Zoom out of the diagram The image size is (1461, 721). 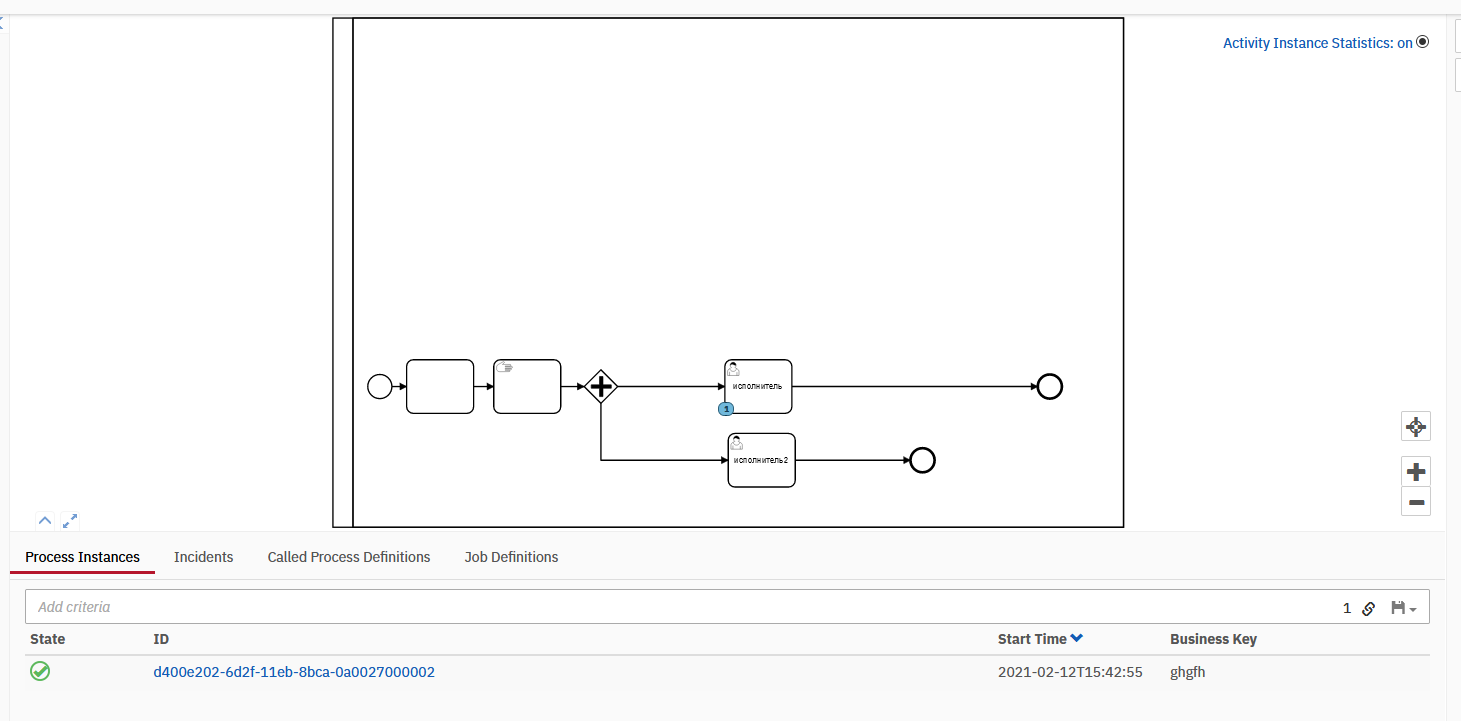1415,502
